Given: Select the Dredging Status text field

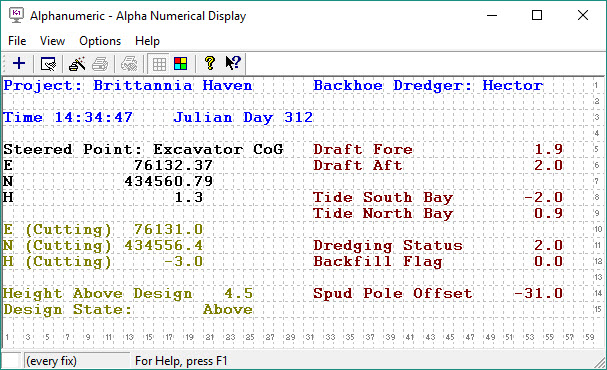Looking at the screenshot, I should click(x=388, y=245).
